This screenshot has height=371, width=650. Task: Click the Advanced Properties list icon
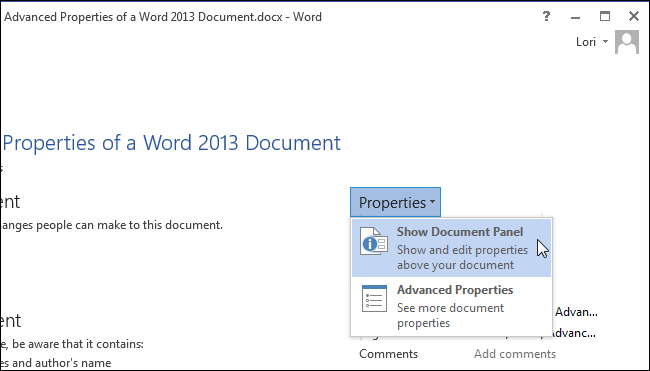374,298
